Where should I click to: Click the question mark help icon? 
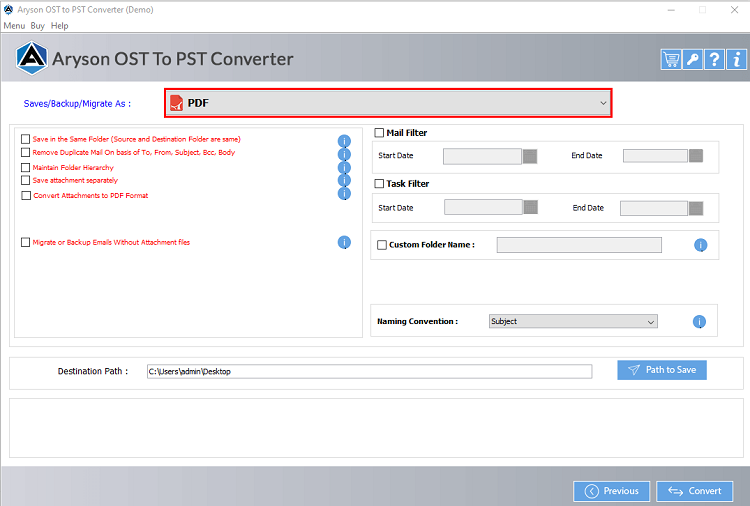click(714, 59)
